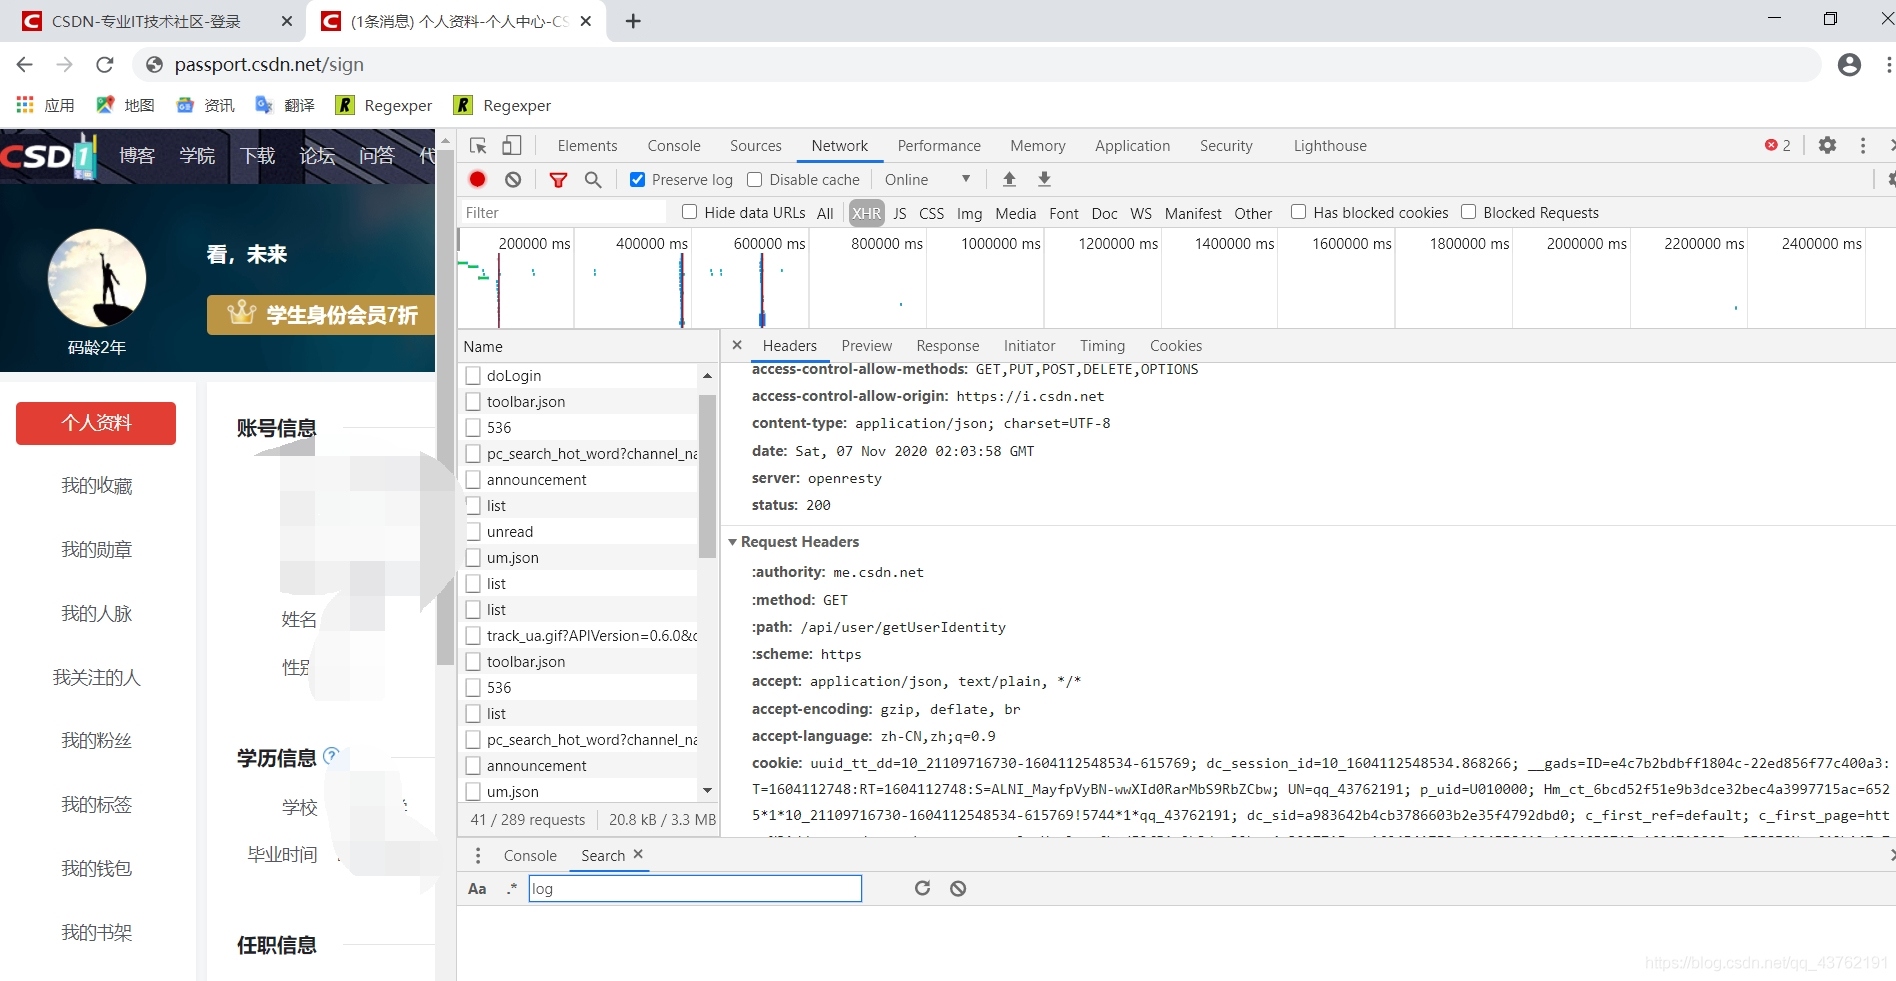This screenshot has width=1896, height=981.
Task: Open the drawer three-dot menu
Action: (x=478, y=855)
